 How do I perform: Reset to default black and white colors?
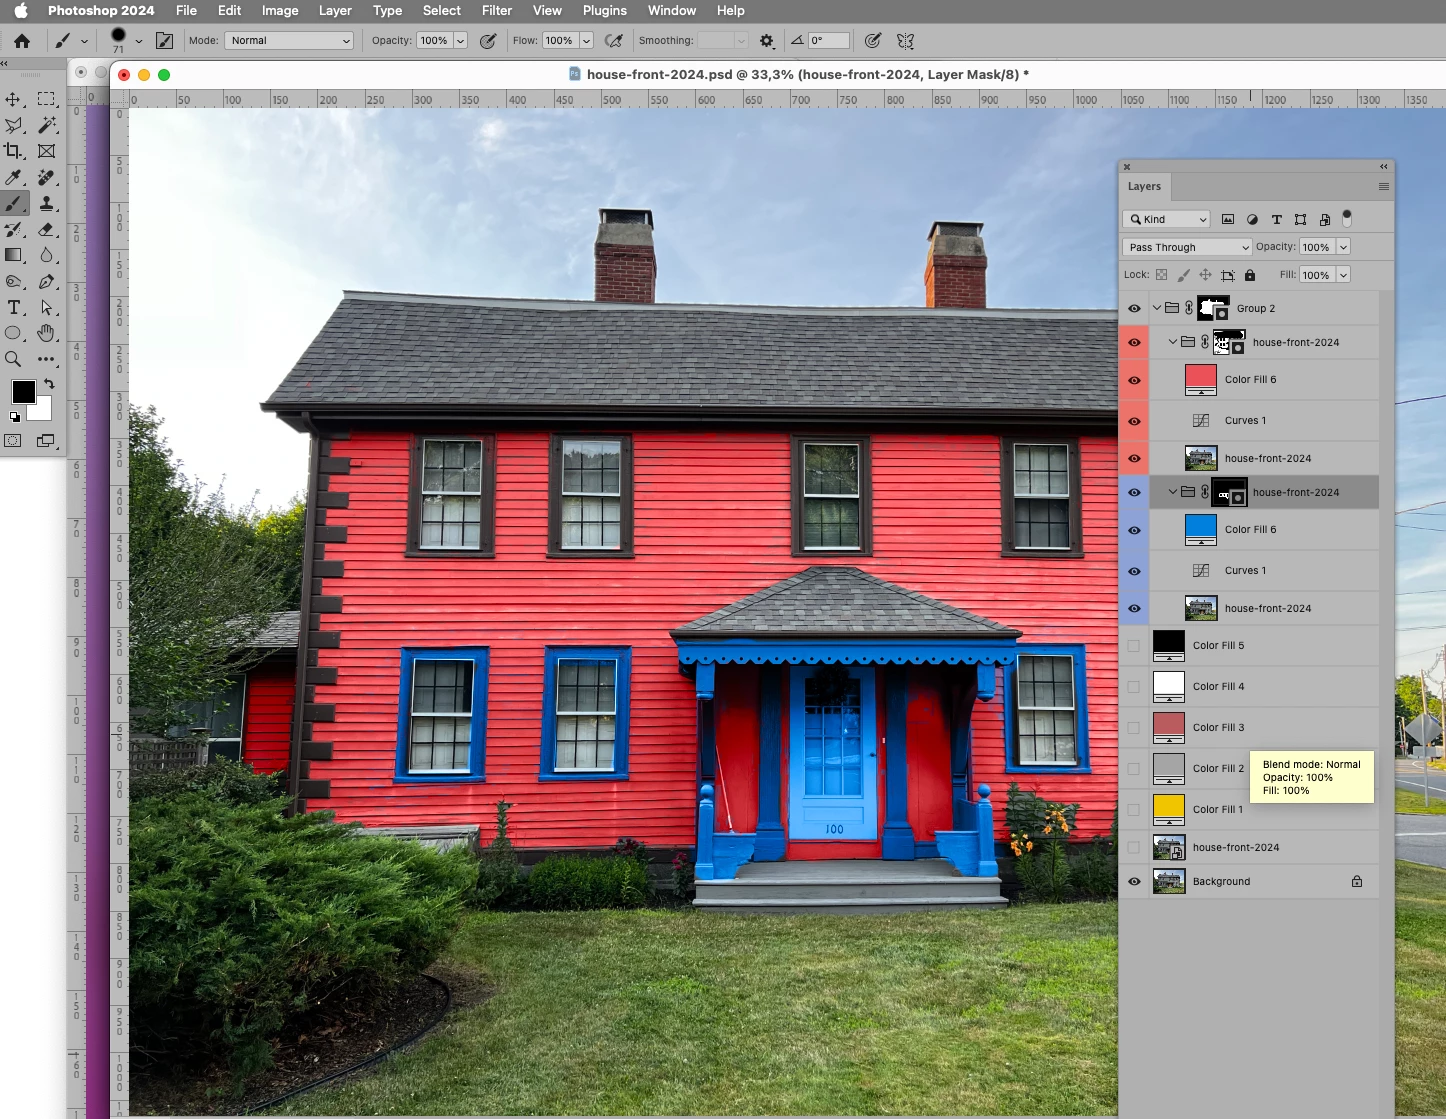point(15,417)
